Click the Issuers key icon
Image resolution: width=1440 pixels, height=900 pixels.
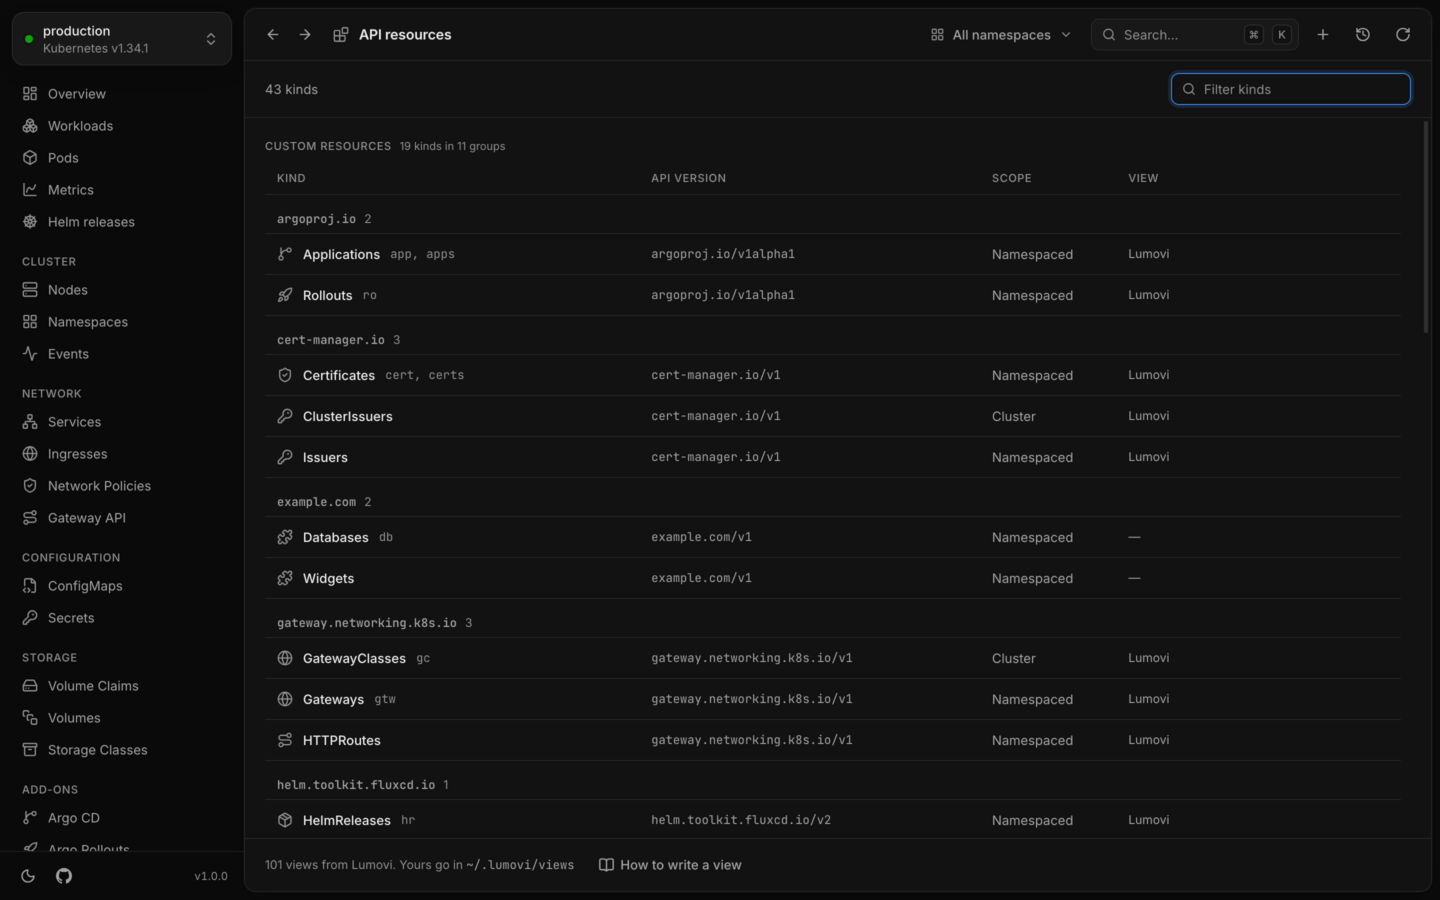(285, 457)
